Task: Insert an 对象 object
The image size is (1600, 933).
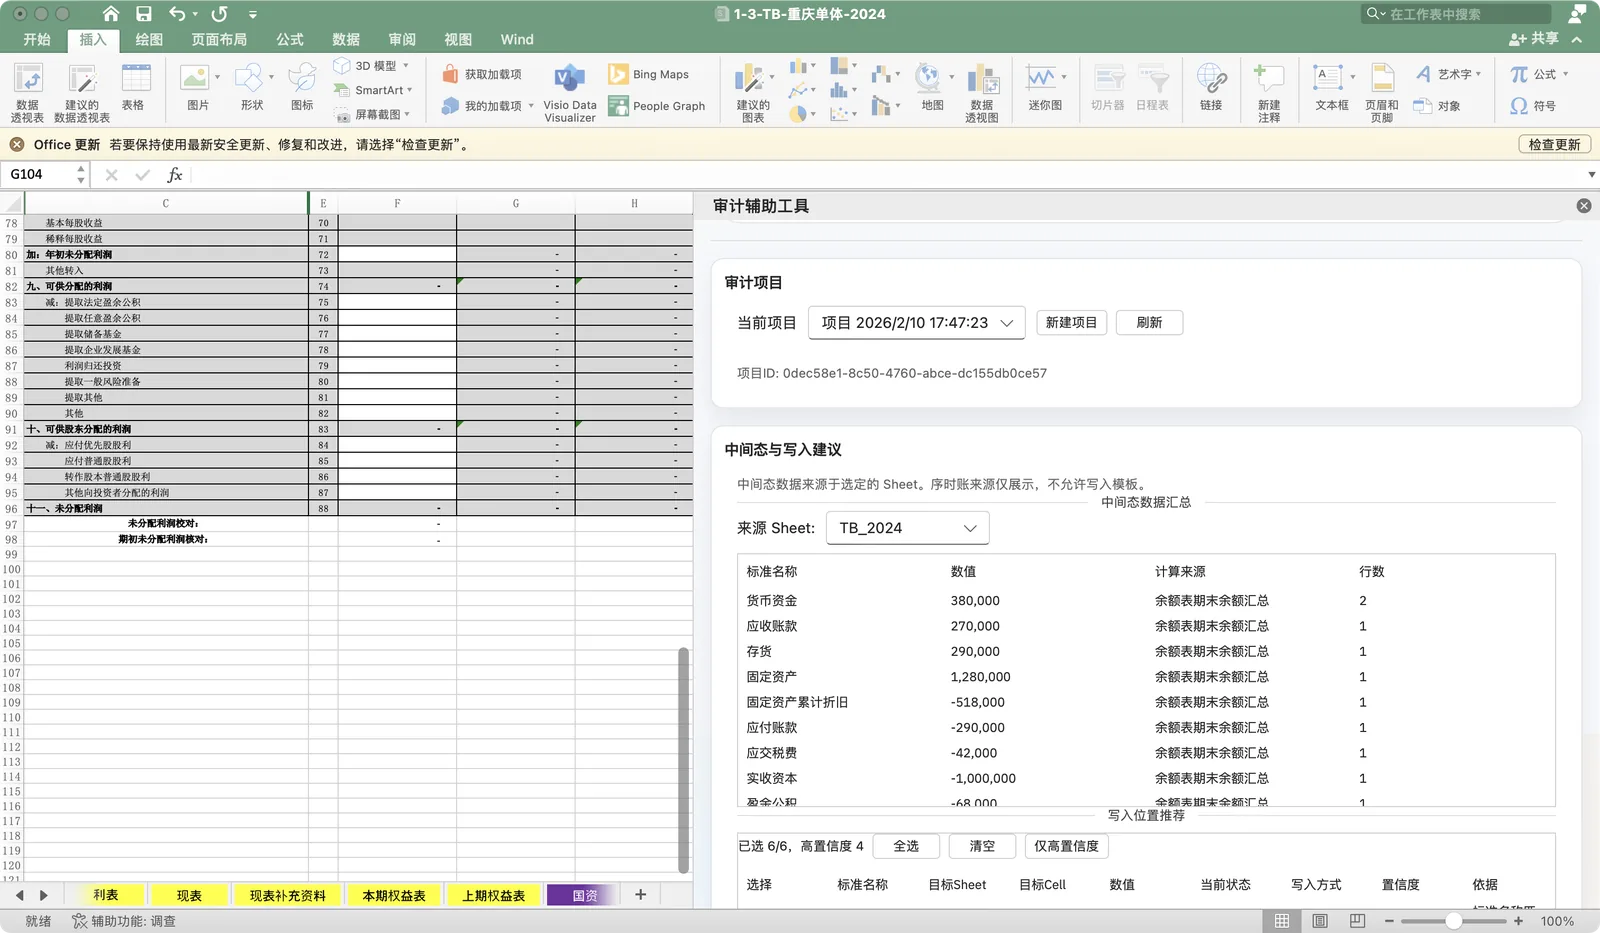Action: 1437,106
